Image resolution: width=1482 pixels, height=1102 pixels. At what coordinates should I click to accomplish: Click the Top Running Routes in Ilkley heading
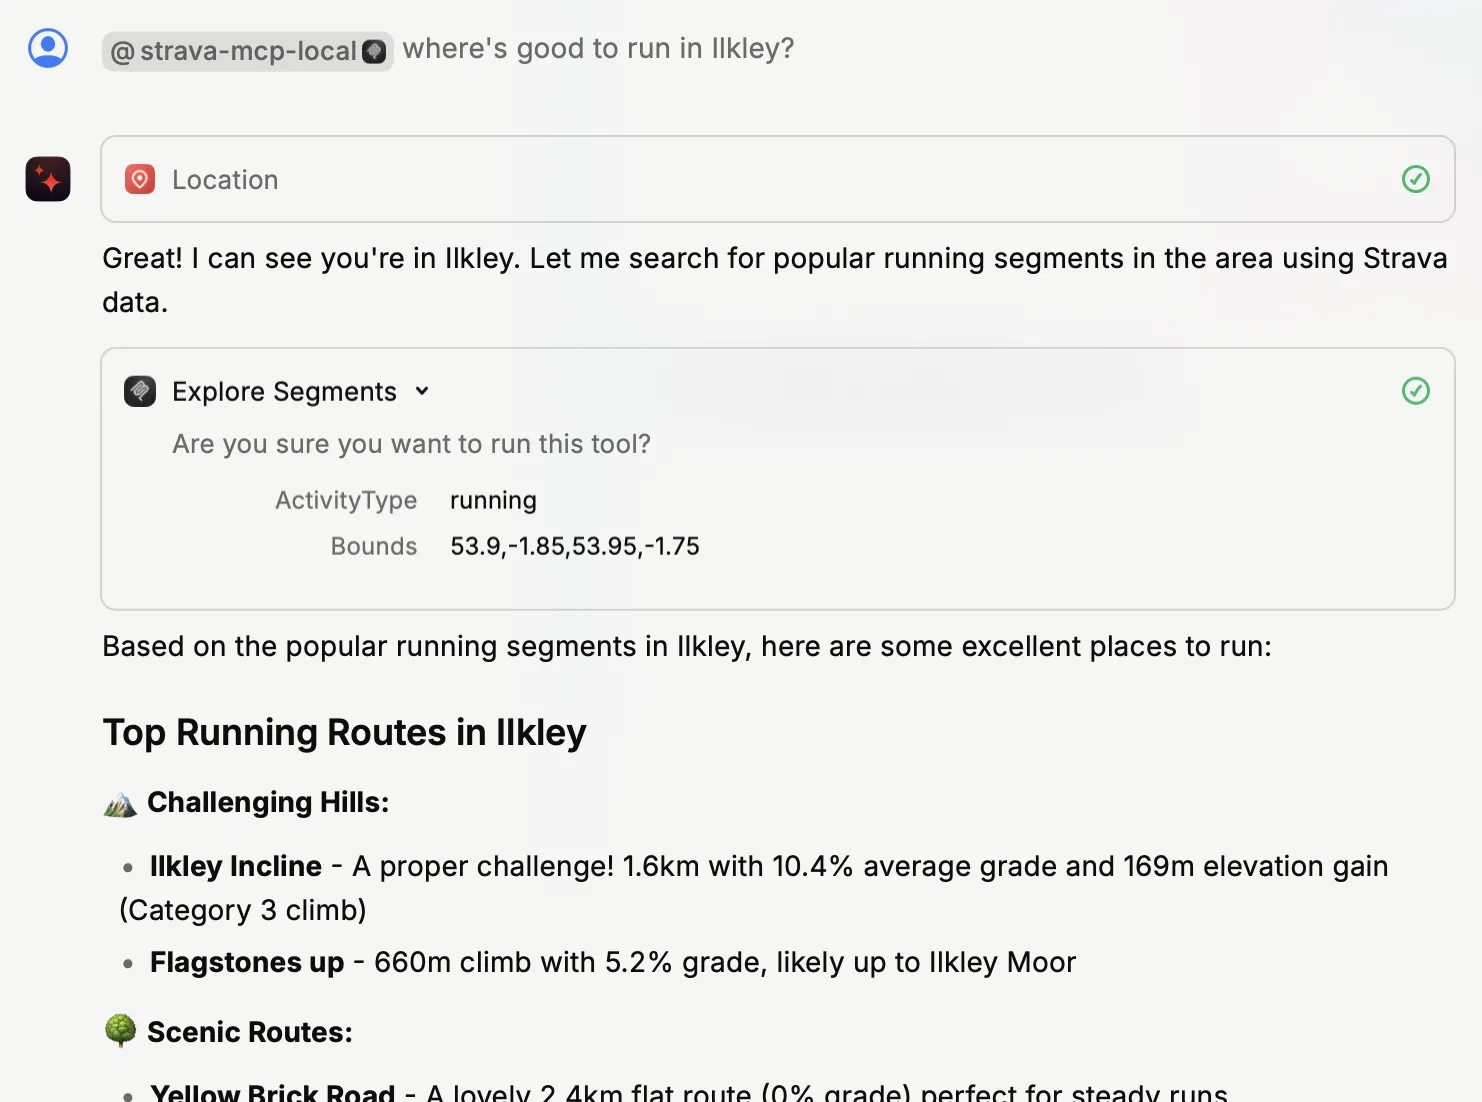pos(344,733)
